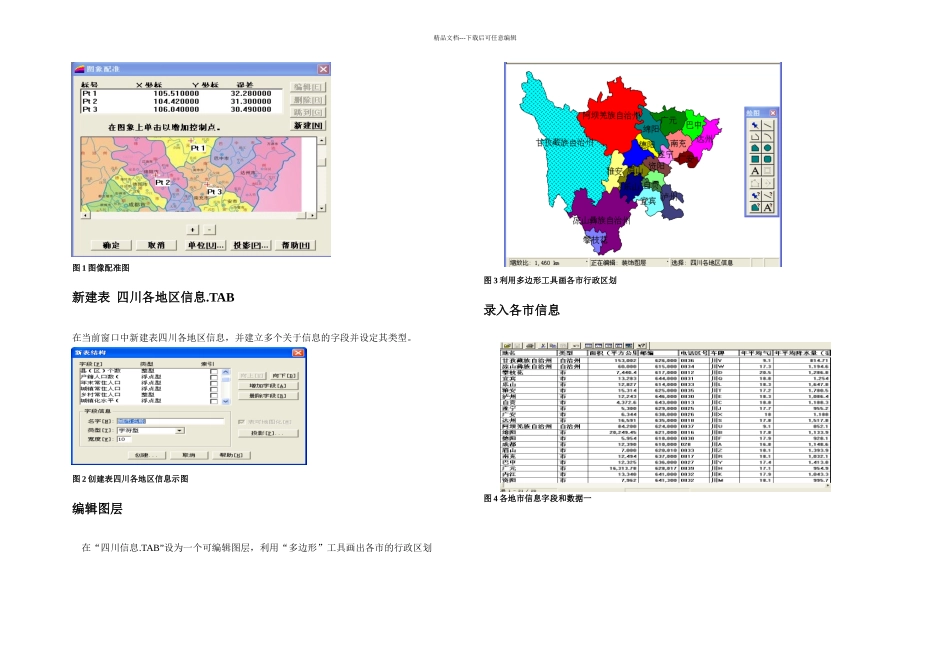Click the Frame tool in drawing toolbar
Screen dimensions: 950x672
pos(768,171)
